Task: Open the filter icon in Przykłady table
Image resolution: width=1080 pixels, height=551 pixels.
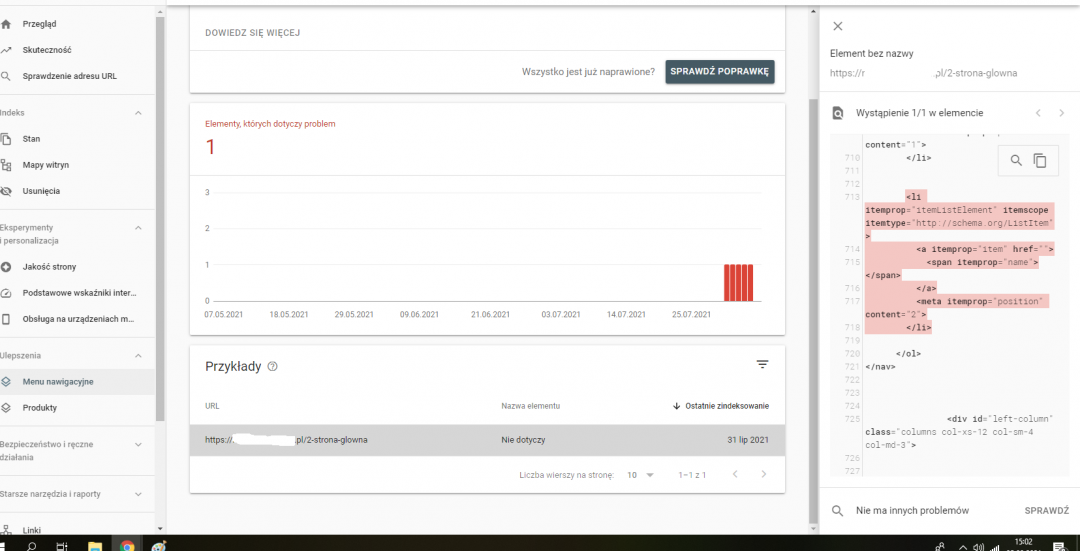Action: pos(762,365)
